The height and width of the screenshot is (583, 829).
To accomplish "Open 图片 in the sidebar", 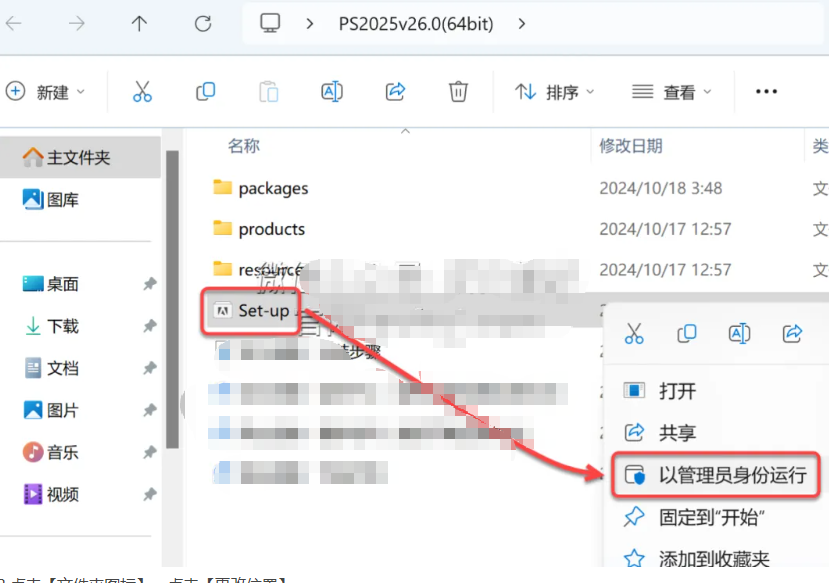I will pyautogui.click(x=51, y=410).
